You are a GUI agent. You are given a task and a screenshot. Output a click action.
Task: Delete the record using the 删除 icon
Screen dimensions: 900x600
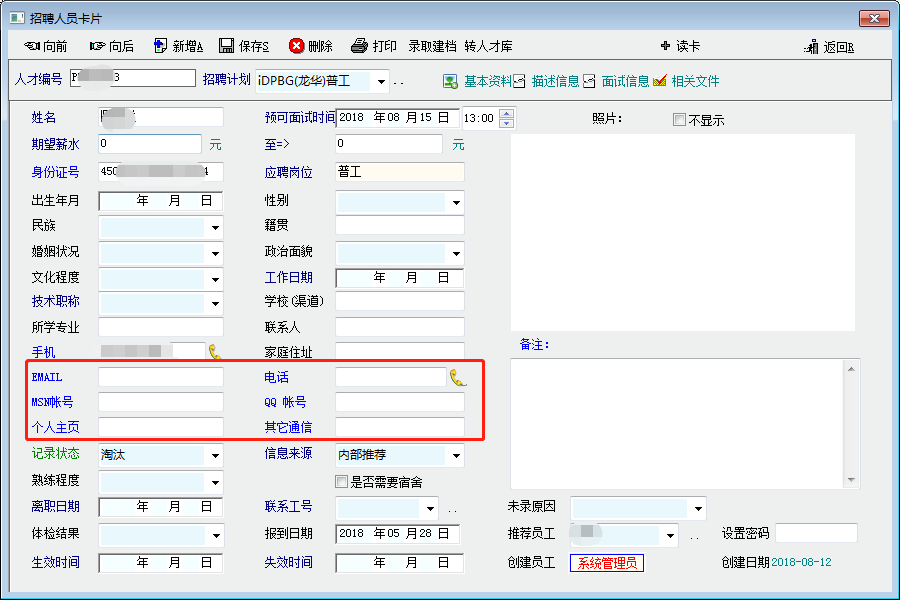click(x=297, y=46)
